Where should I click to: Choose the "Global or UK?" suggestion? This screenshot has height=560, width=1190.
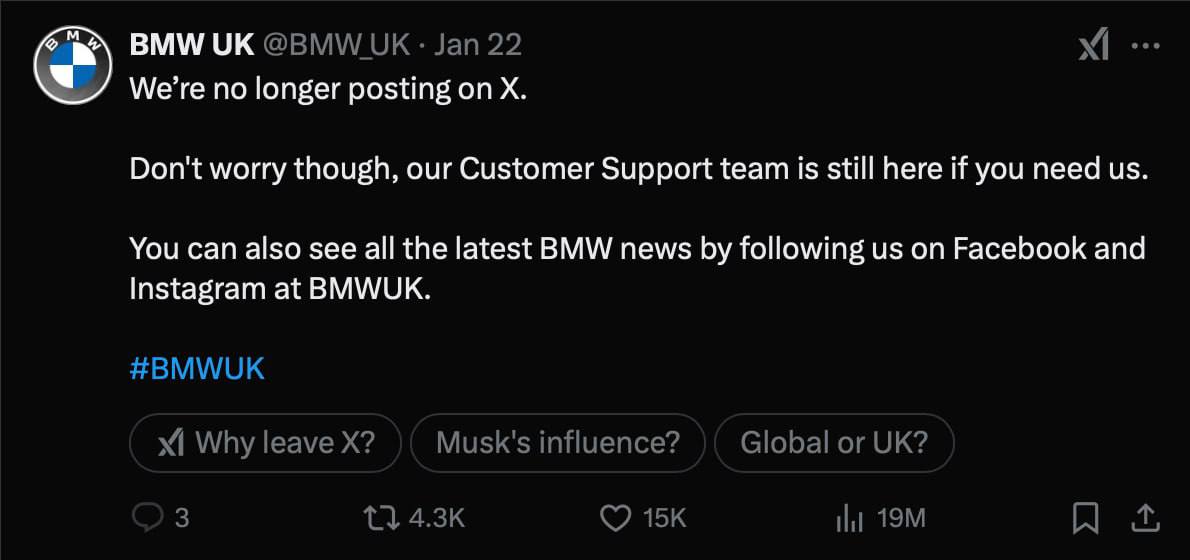click(x=834, y=442)
